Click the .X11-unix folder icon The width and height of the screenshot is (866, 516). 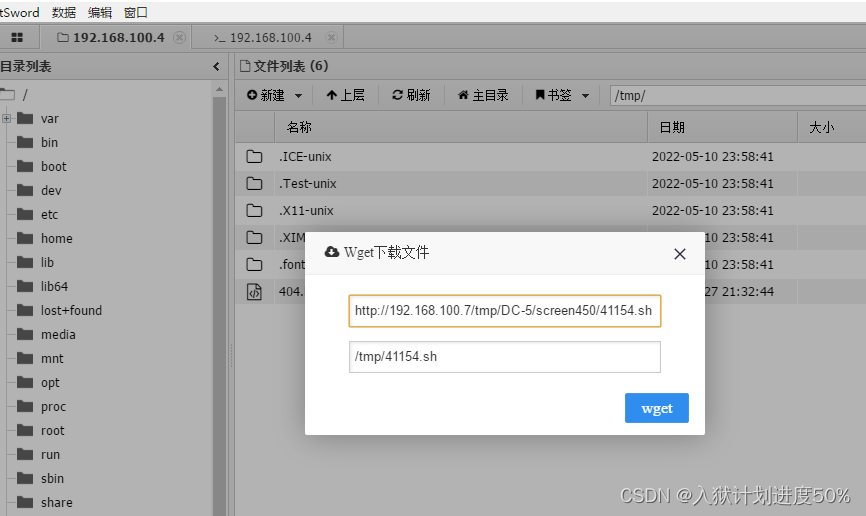(x=254, y=210)
